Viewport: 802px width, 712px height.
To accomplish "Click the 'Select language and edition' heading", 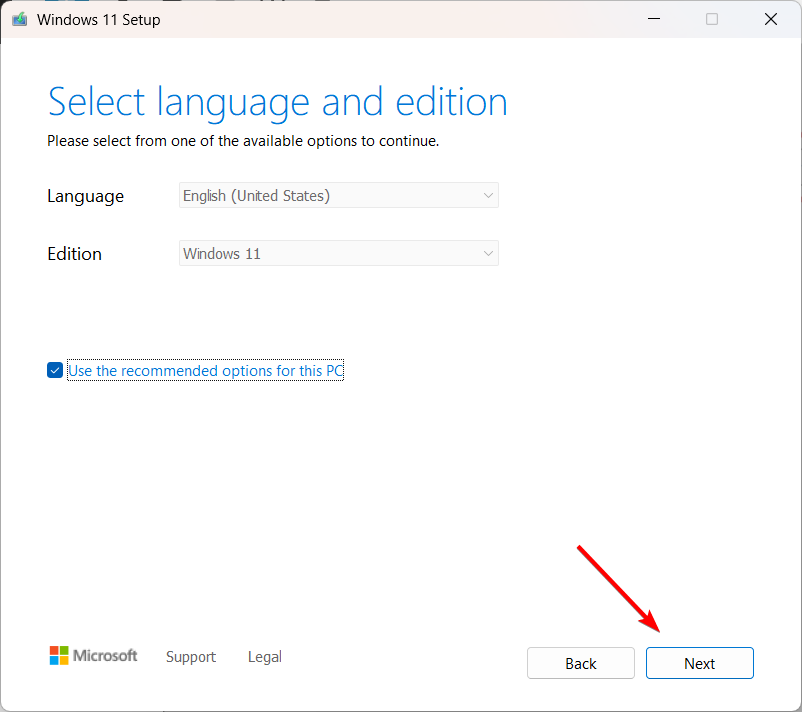I will pyautogui.click(x=277, y=103).
